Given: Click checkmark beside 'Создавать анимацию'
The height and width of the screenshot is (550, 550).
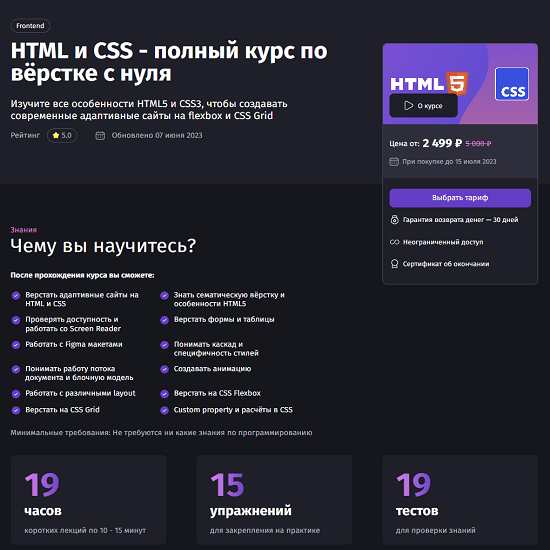Looking at the screenshot, I should (165, 369).
